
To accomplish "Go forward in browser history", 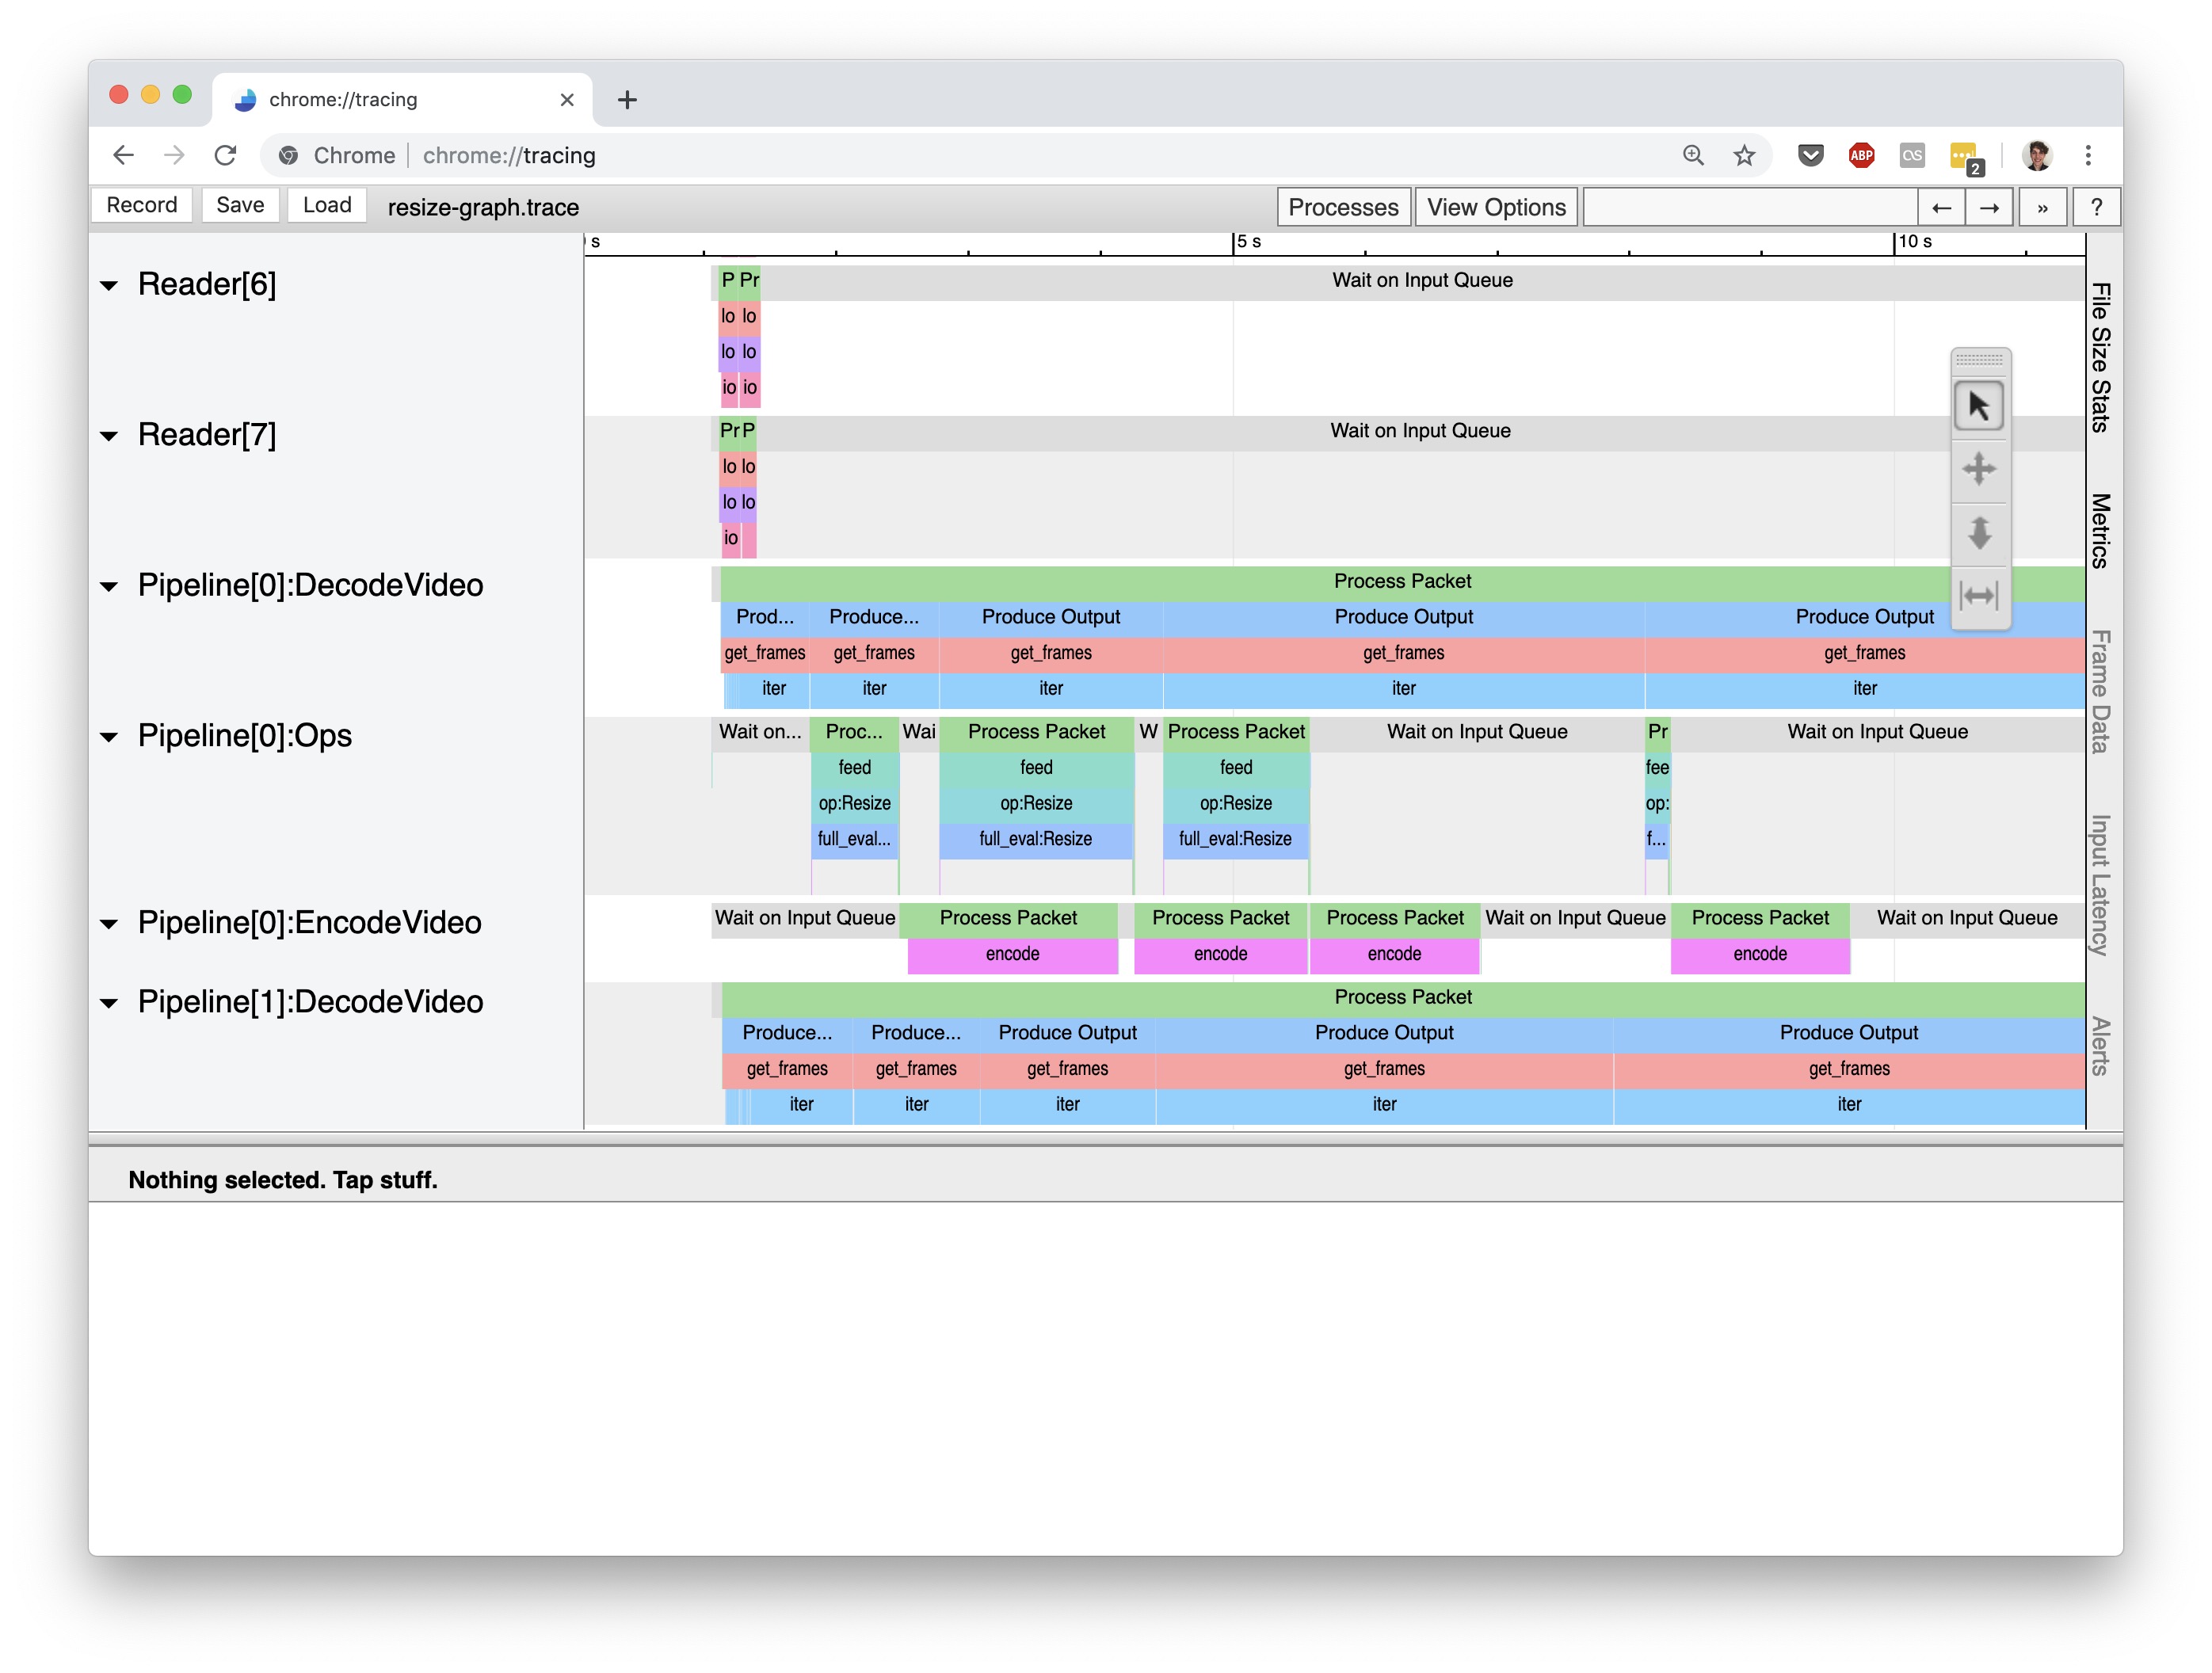I will (x=174, y=155).
